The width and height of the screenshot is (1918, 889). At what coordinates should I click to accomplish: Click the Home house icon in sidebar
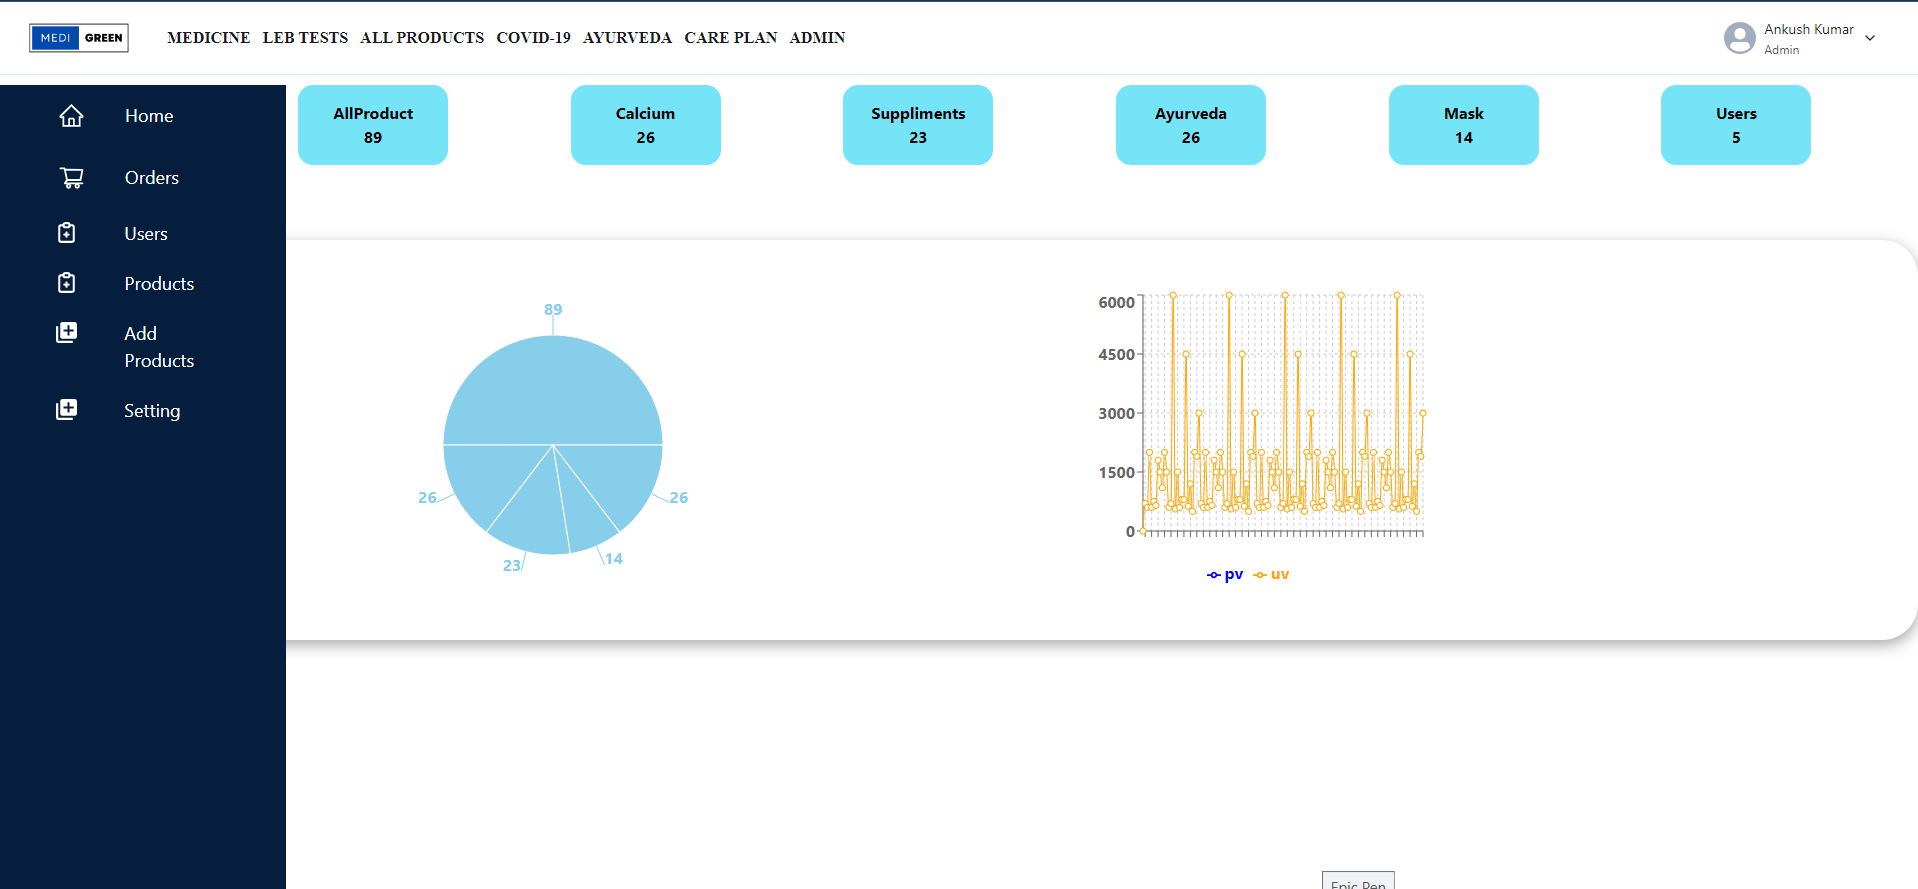tap(71, 116)
